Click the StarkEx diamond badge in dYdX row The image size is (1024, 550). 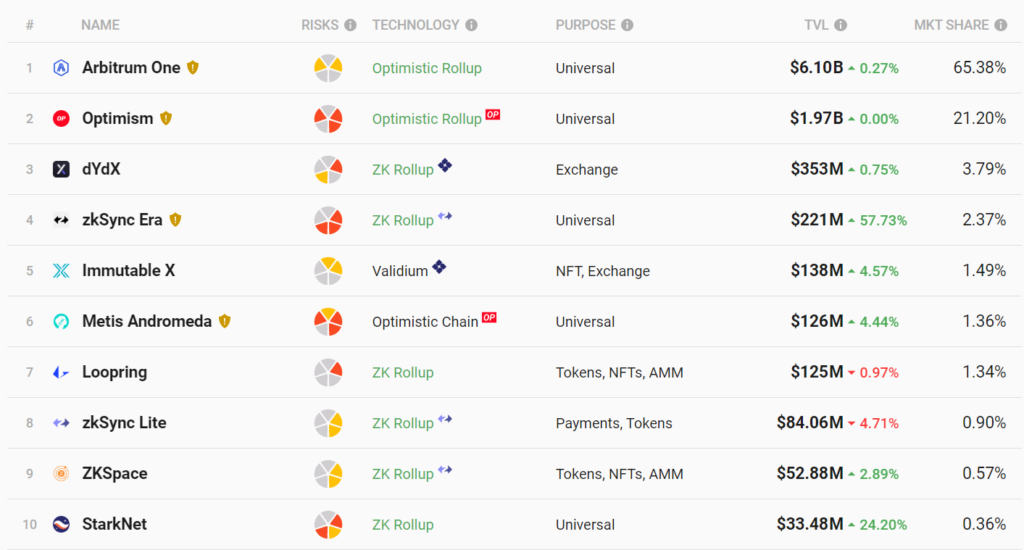point(445,165)
